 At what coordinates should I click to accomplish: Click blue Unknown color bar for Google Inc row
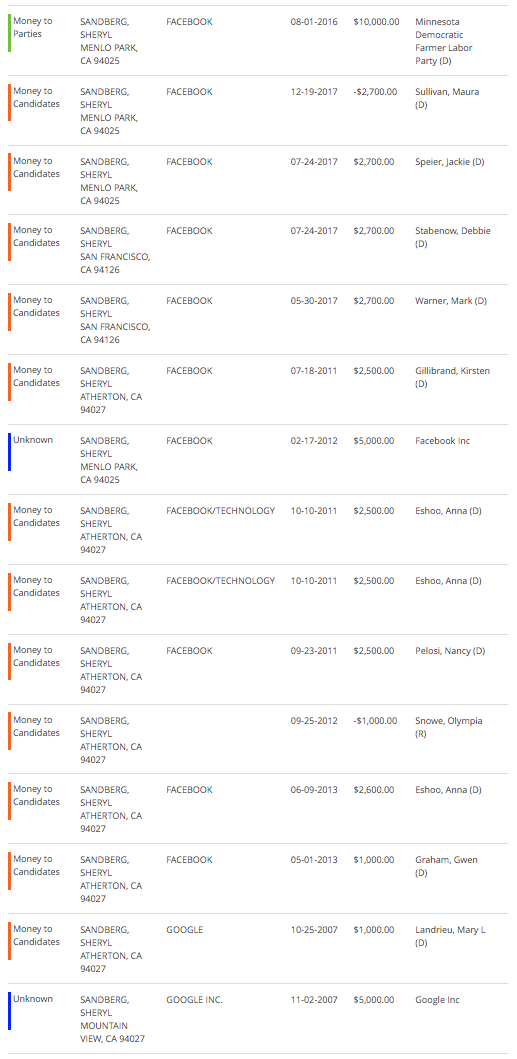(x=9, y=1010)
